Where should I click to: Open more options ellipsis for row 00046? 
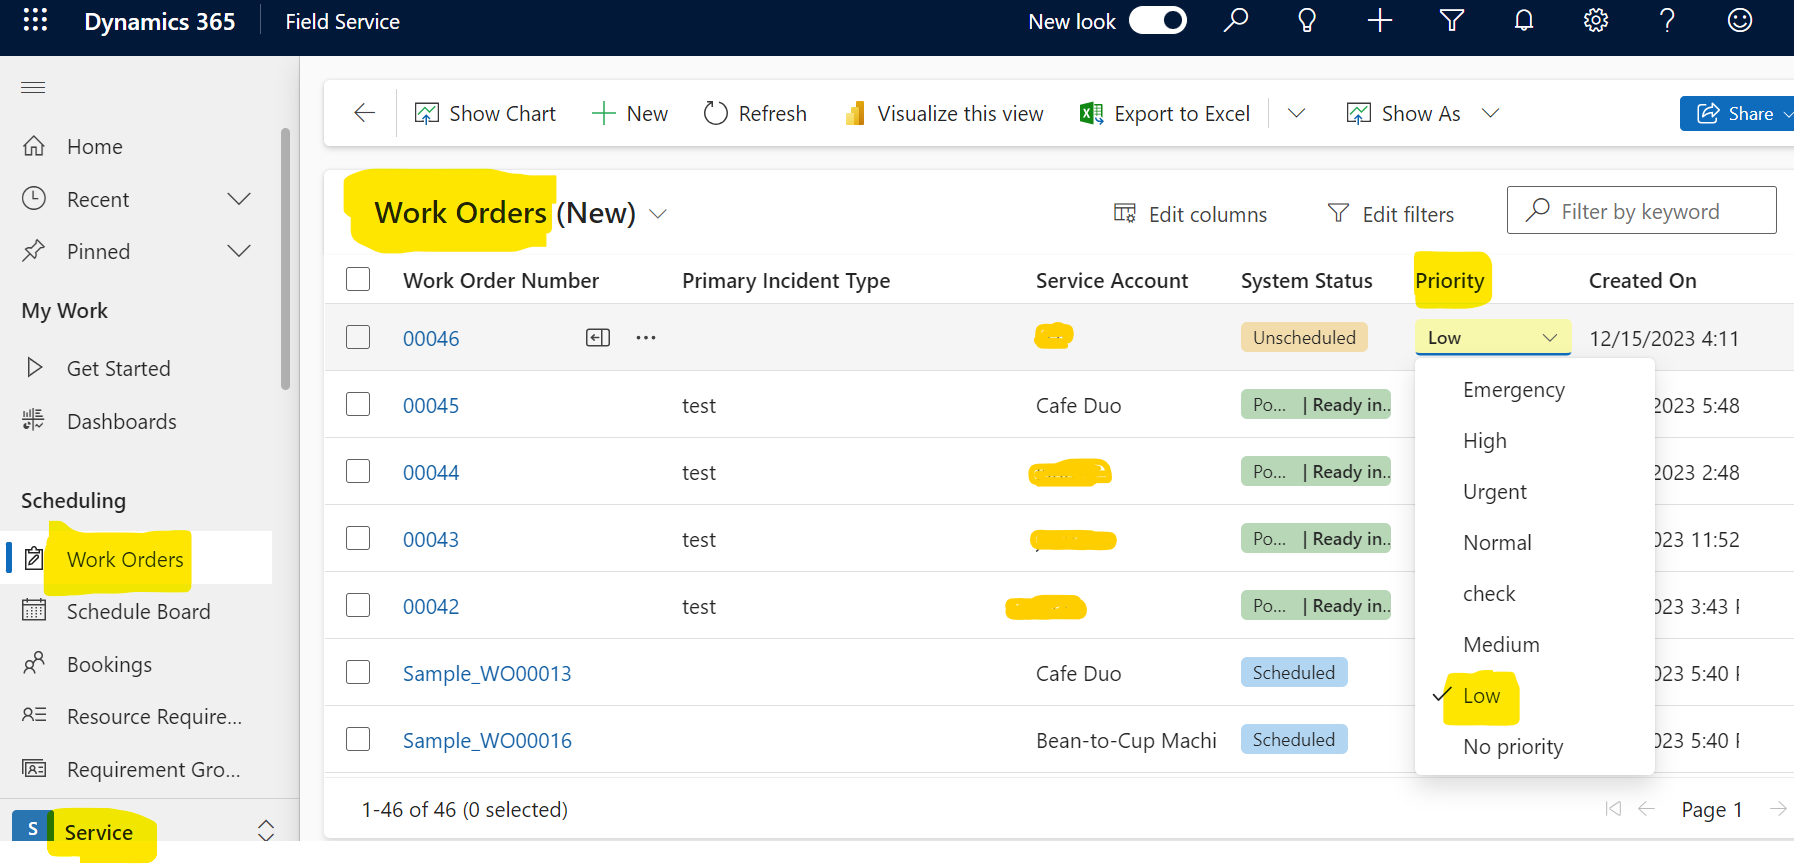(x=646, y=338)
